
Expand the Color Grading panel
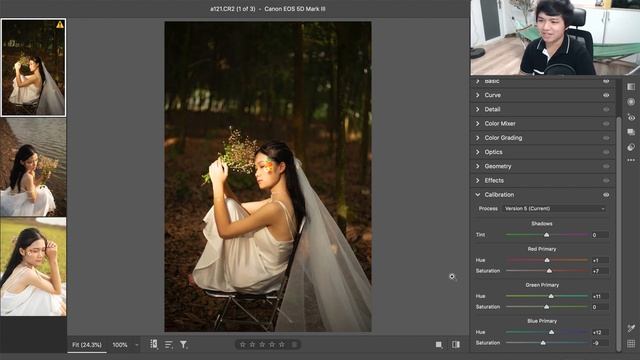[478, 138]
